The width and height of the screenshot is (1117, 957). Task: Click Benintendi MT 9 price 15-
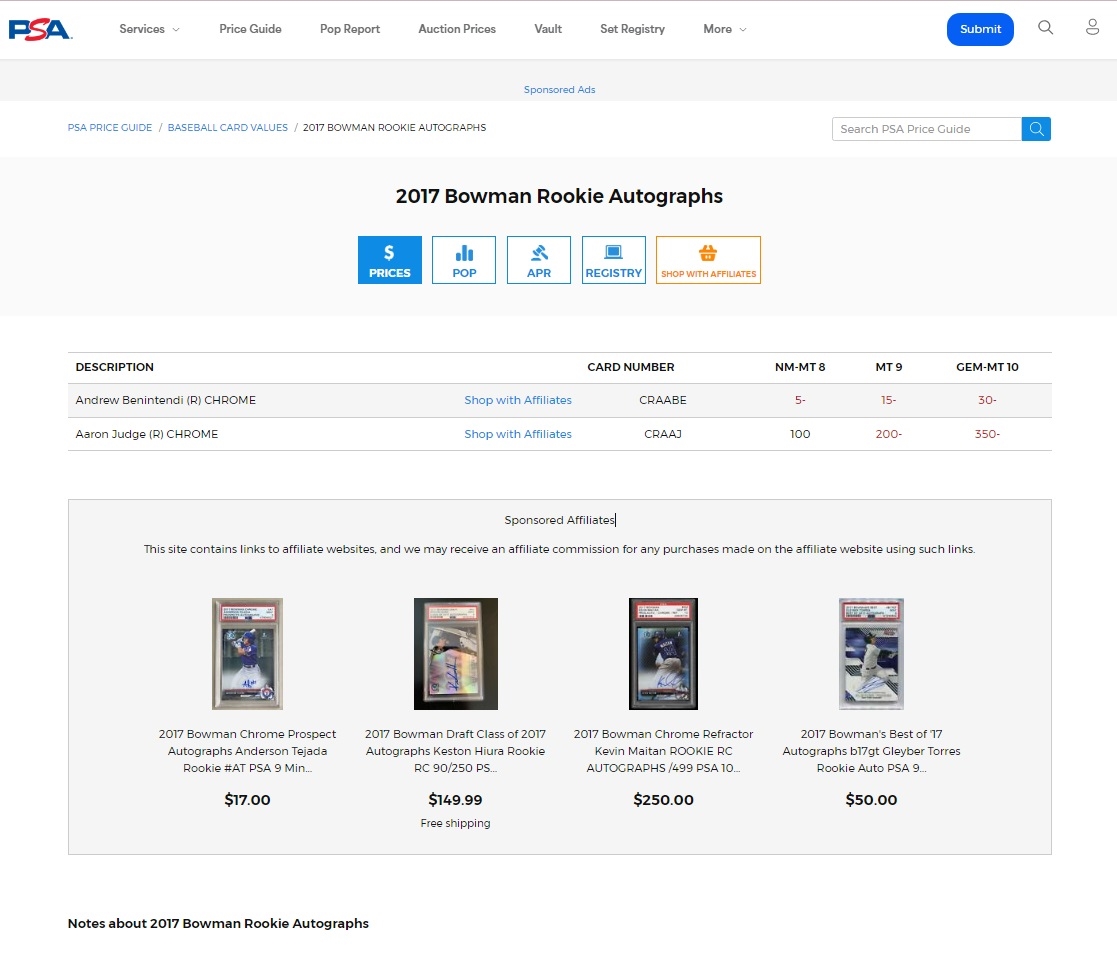pyautogui.click(x=888, y=400)
